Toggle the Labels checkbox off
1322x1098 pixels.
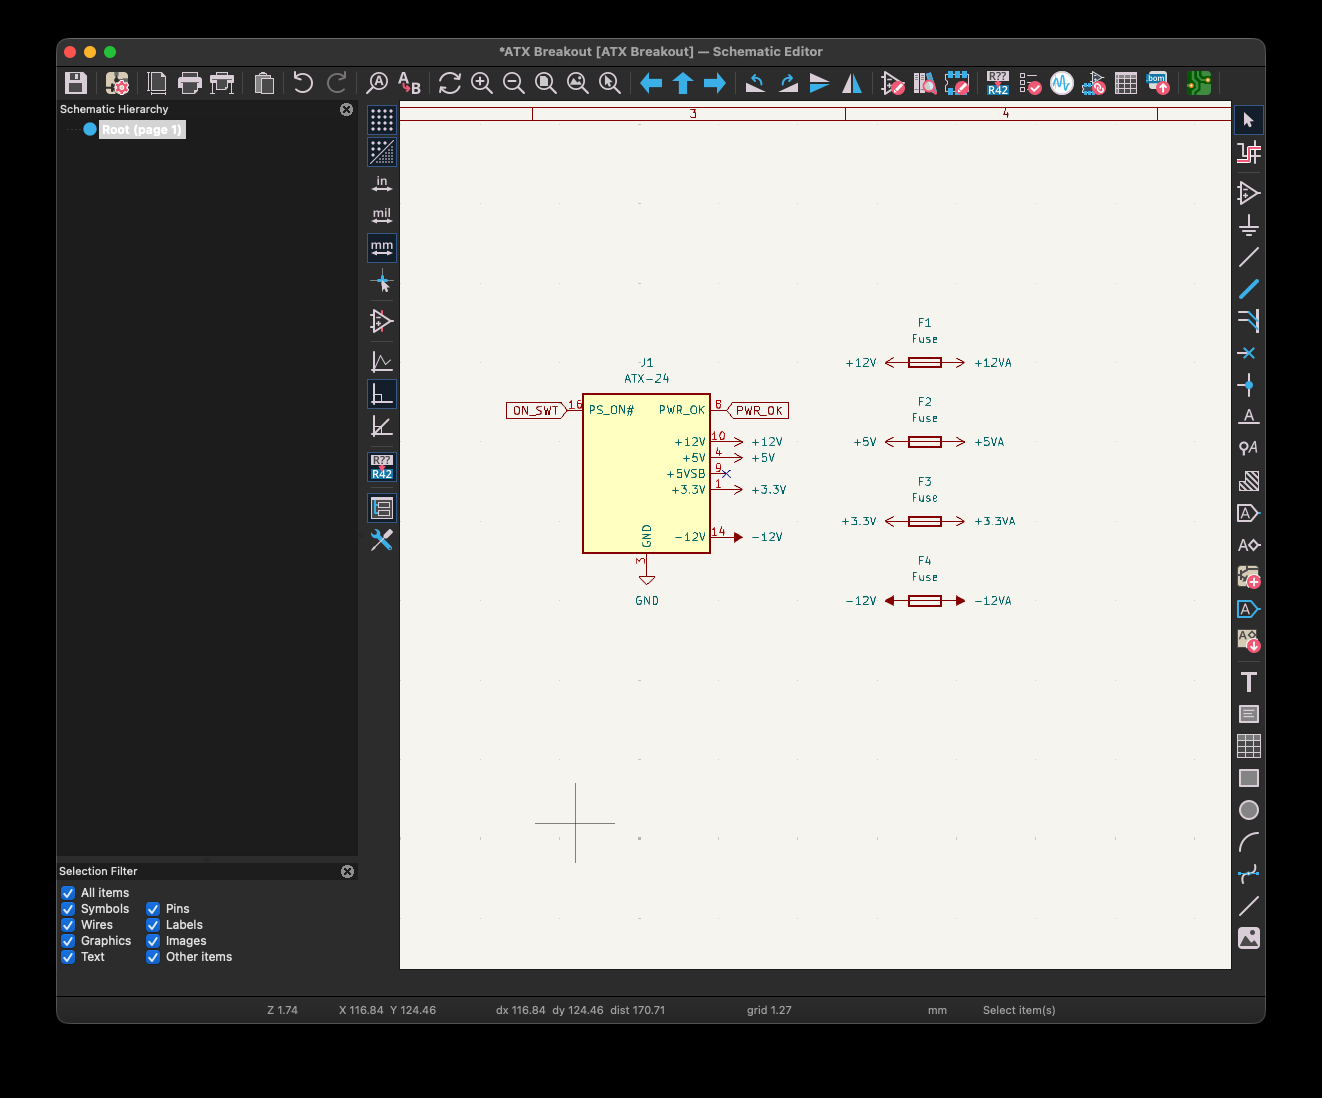pos(153,925)
